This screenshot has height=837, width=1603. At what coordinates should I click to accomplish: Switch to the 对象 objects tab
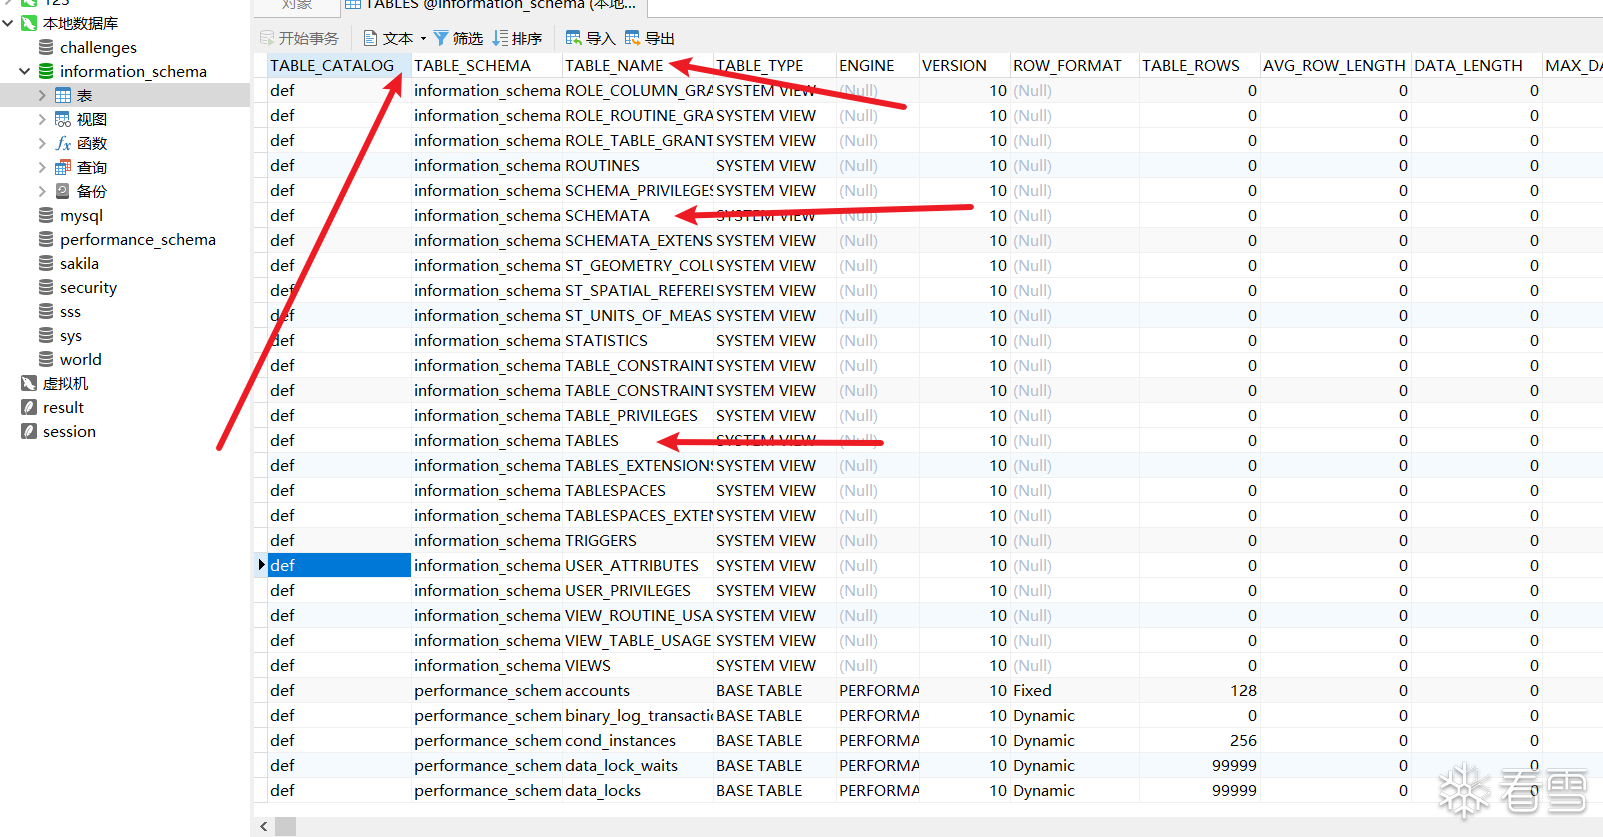click(x=297, y=5)
